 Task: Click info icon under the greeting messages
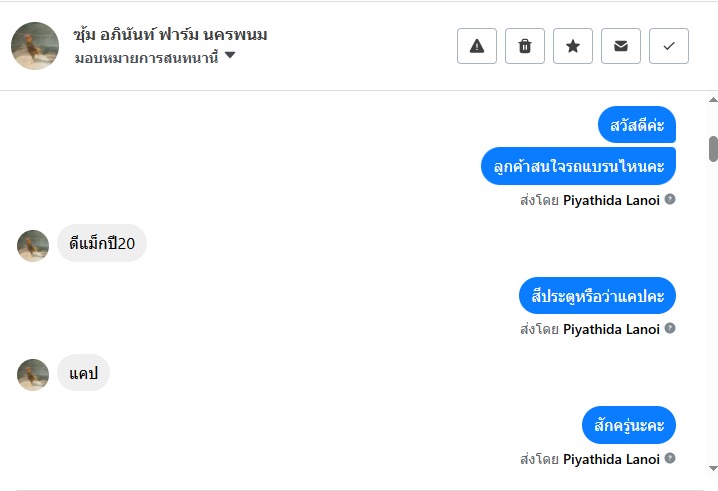point(670,199)
